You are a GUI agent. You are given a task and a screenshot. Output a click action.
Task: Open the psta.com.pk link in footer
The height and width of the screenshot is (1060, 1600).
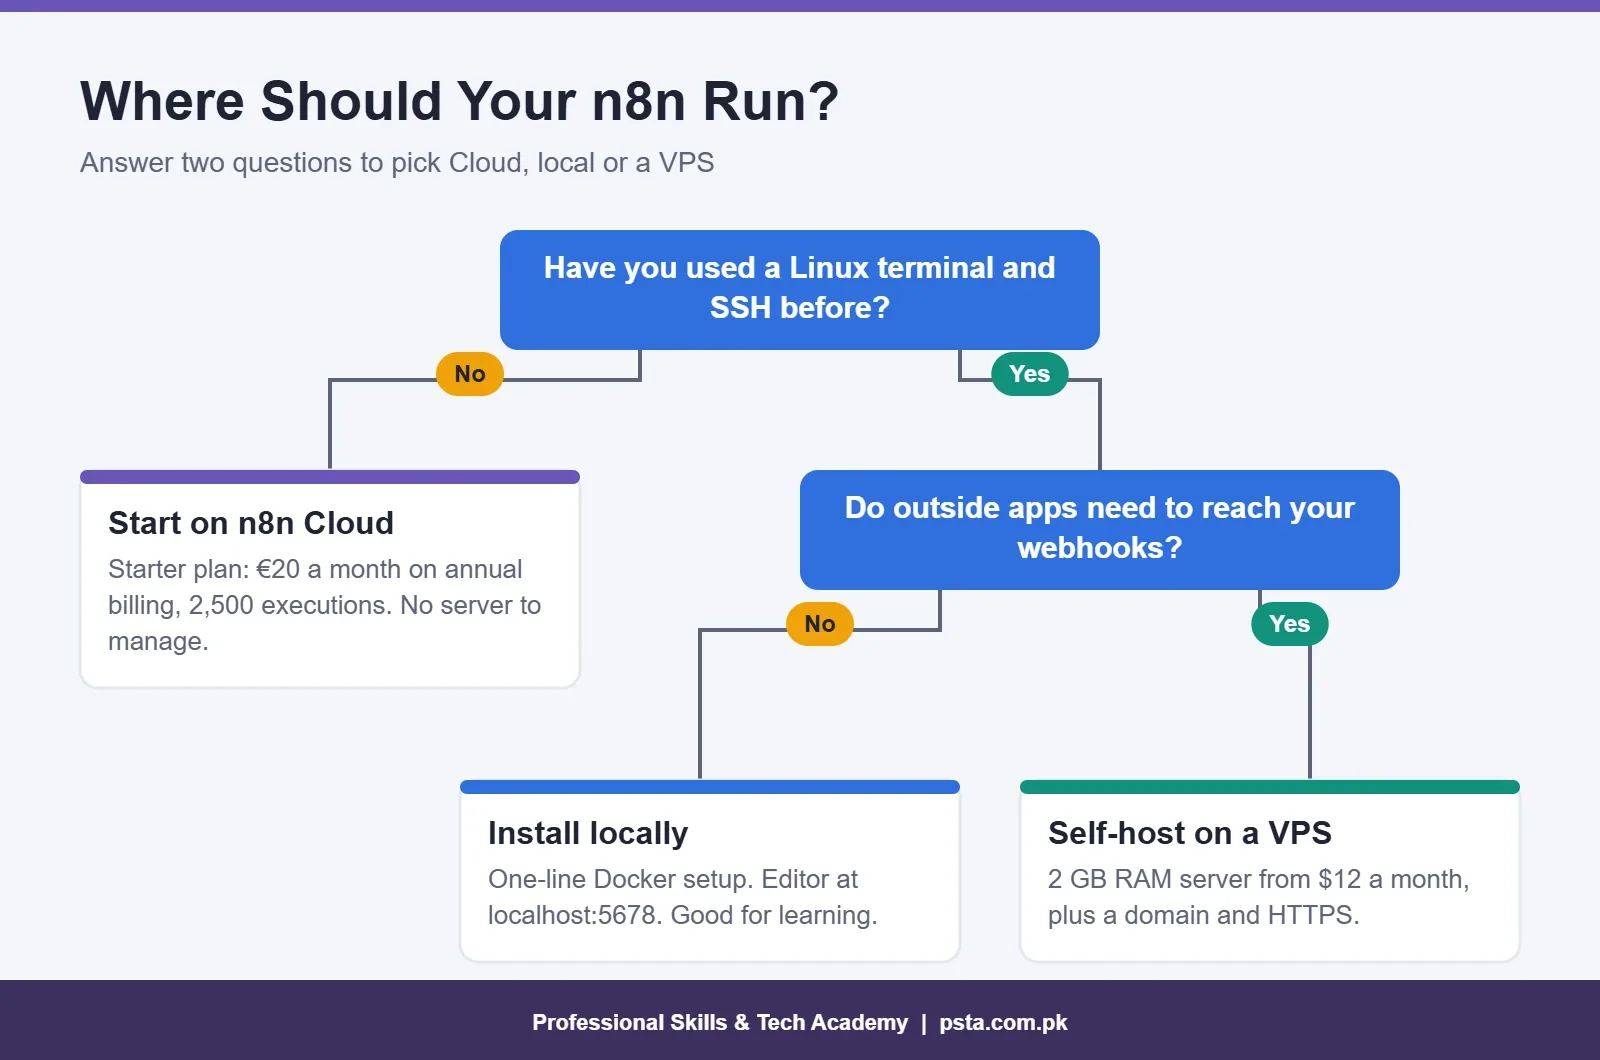[x=1003, y=1022]
